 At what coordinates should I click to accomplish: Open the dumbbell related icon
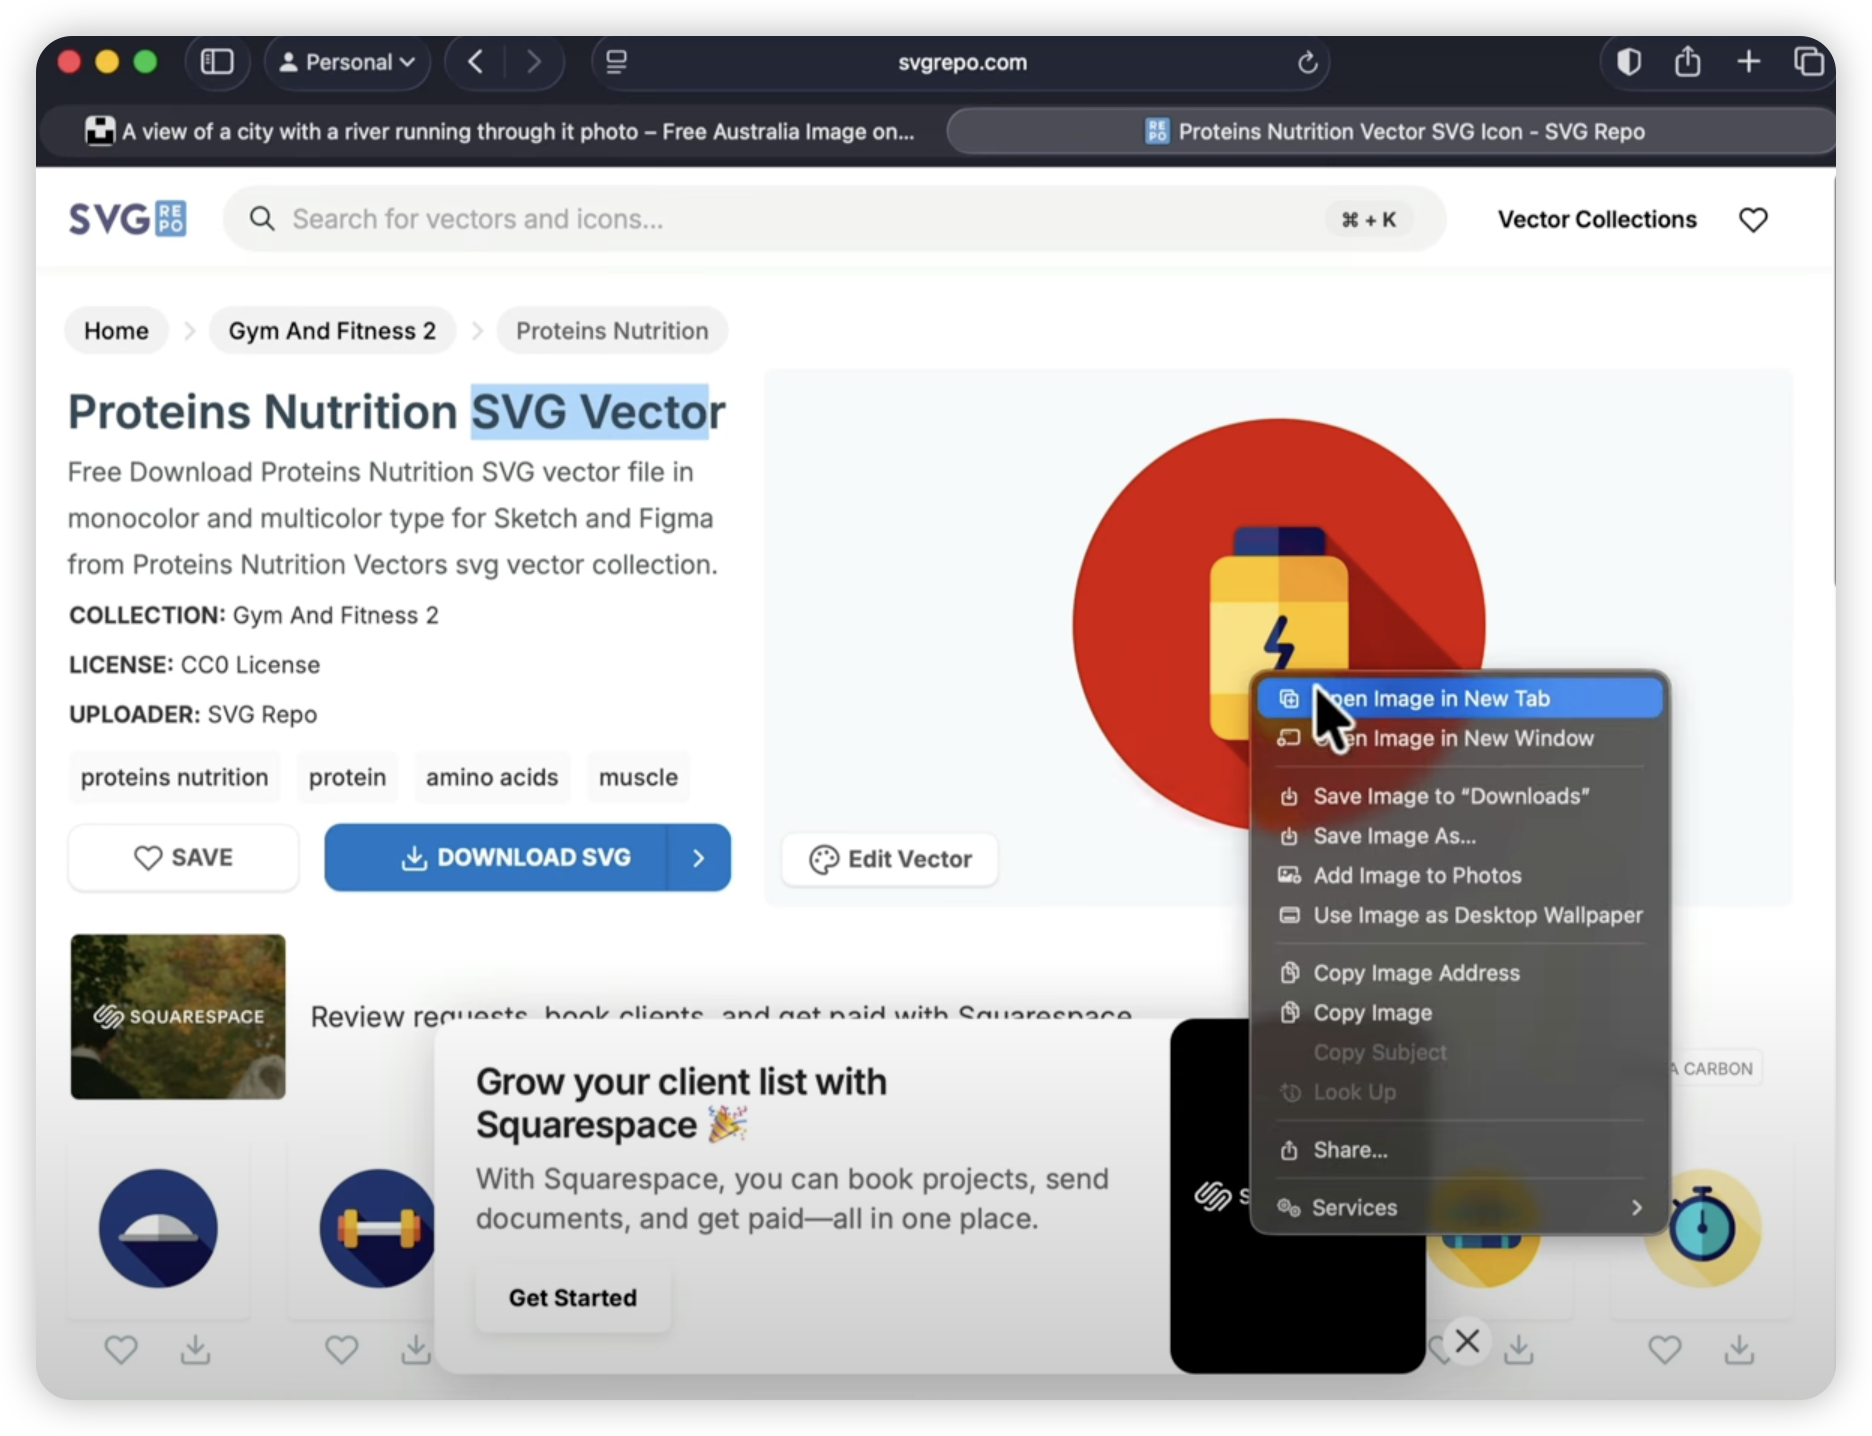click(x=378, y=1228)
